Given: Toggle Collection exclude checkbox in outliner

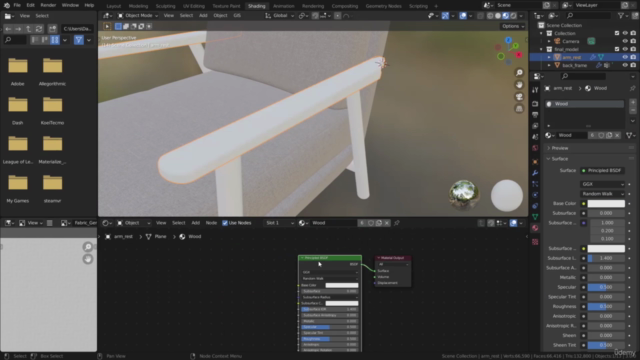Looking at the screenshot, I should click(617, 33).
